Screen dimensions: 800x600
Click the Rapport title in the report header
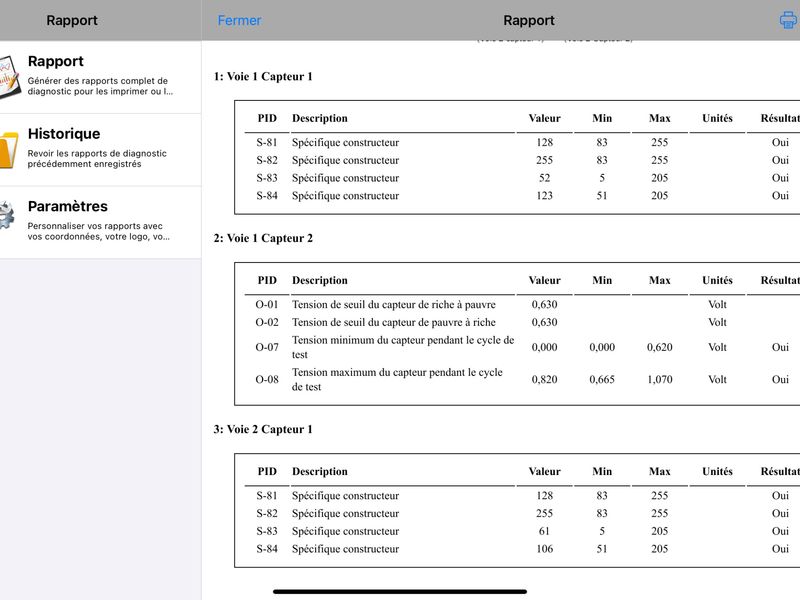[529, 20]
